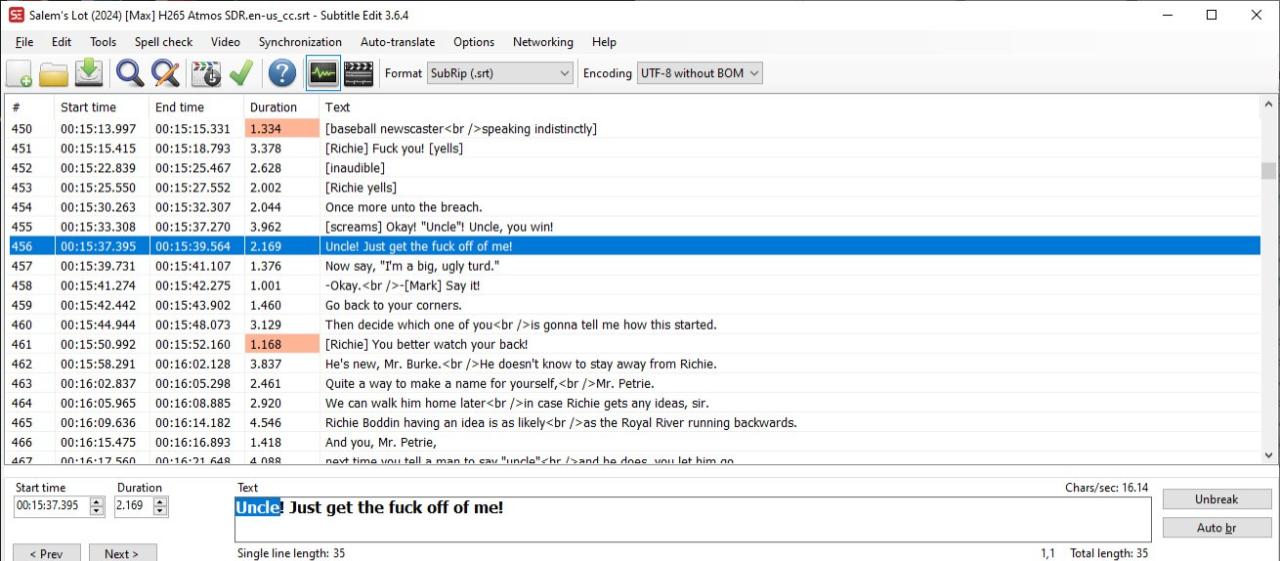Image resolution: width=1280 pixels, height=561 pixels.
Task: Increase Duration using the spinner up arrow
Action: pos(161,501)
